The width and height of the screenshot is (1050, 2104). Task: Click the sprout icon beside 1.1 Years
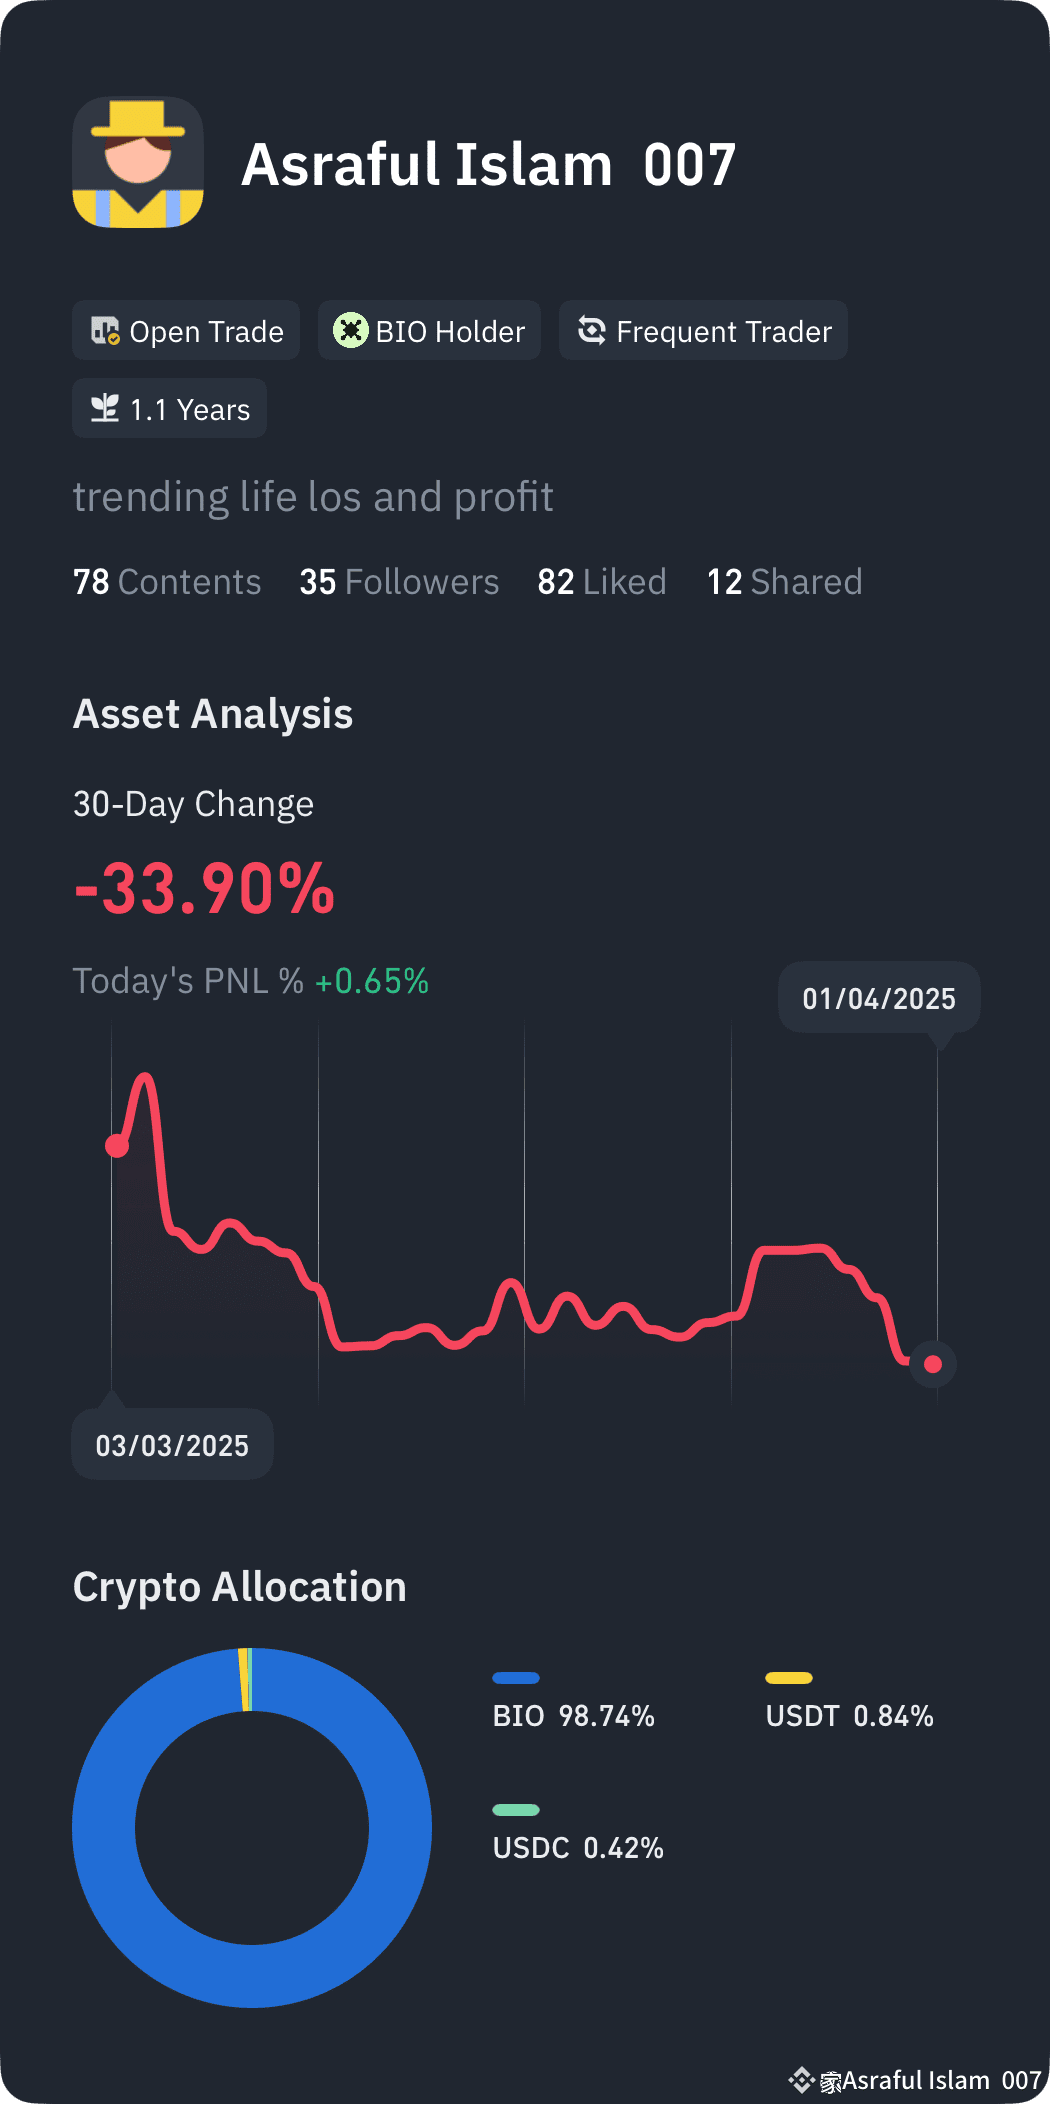[x=105, y=408]
